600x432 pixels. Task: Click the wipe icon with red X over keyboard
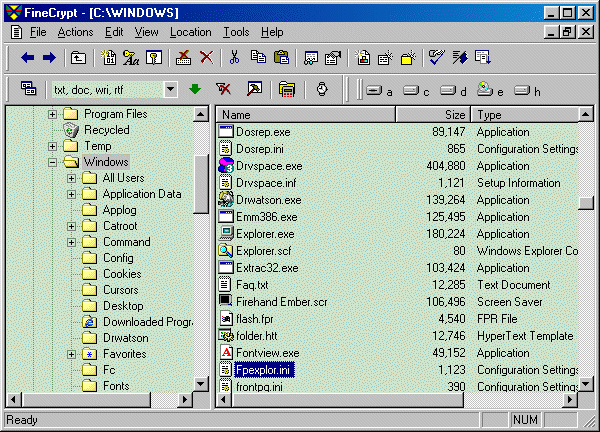coord(183,58)
